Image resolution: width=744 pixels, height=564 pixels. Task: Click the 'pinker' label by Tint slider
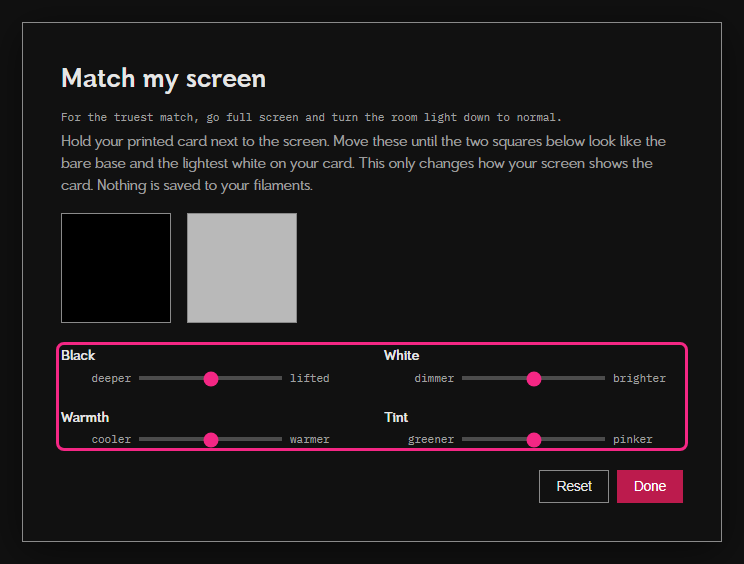632,440
